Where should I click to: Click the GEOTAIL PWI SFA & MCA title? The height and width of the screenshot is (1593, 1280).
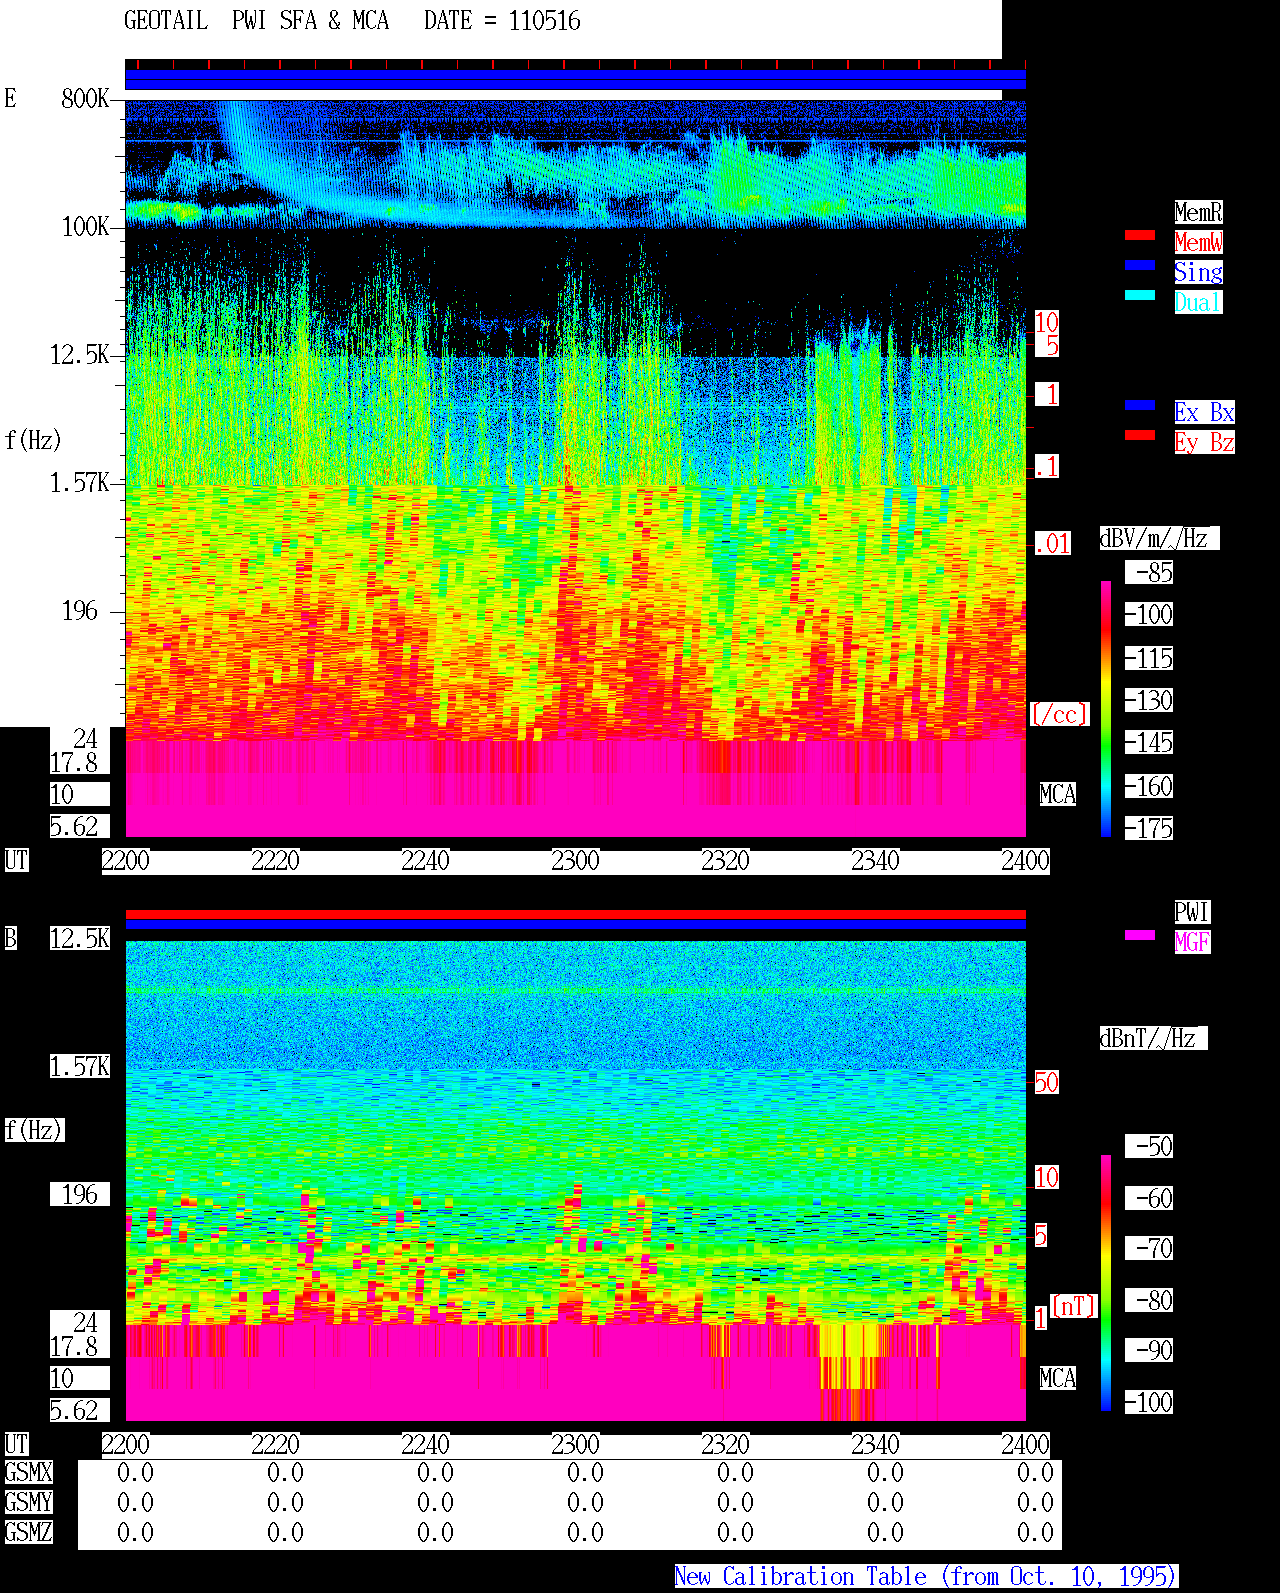pos(256,21)
